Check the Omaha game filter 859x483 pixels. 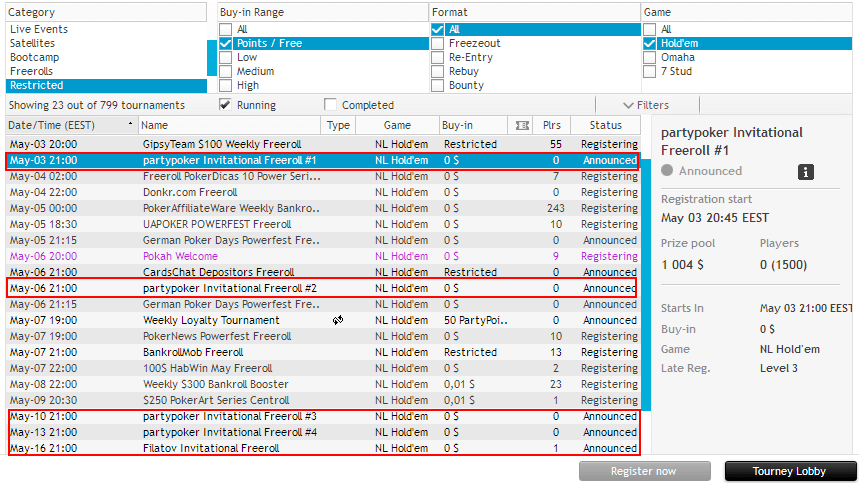pos(648,58)
